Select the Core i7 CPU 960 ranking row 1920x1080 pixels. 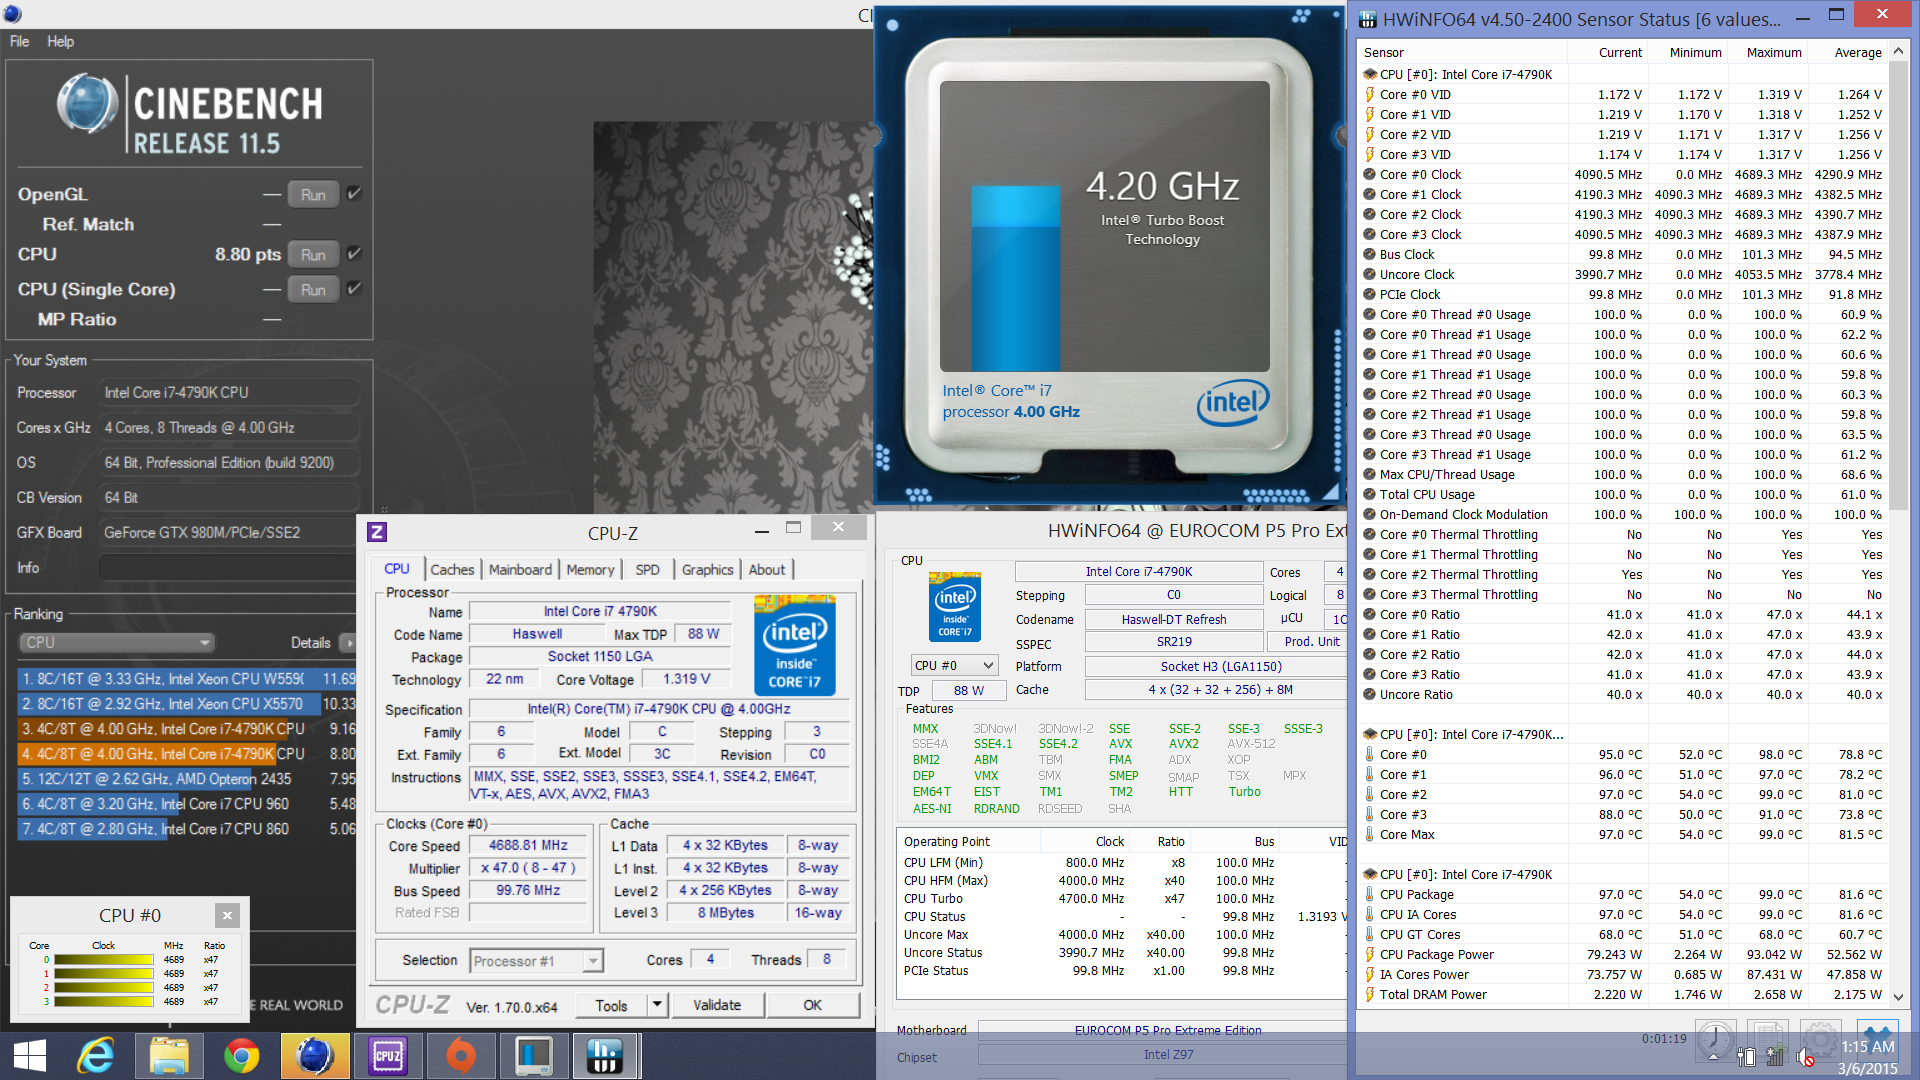(x=186, y=804)
